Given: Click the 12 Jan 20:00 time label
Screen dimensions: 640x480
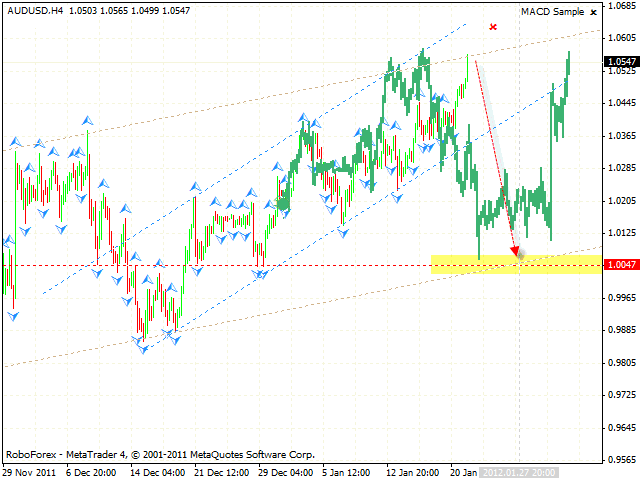Looking at the screenshot, I should click(x=414, y=472).
